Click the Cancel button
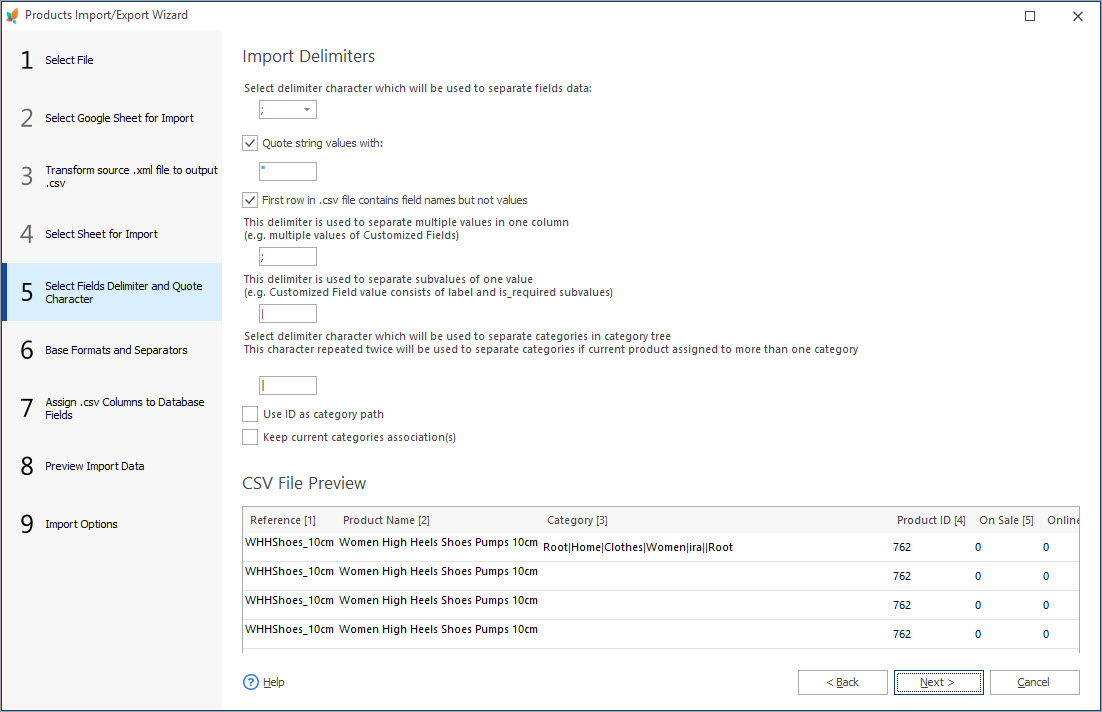 1035,682
